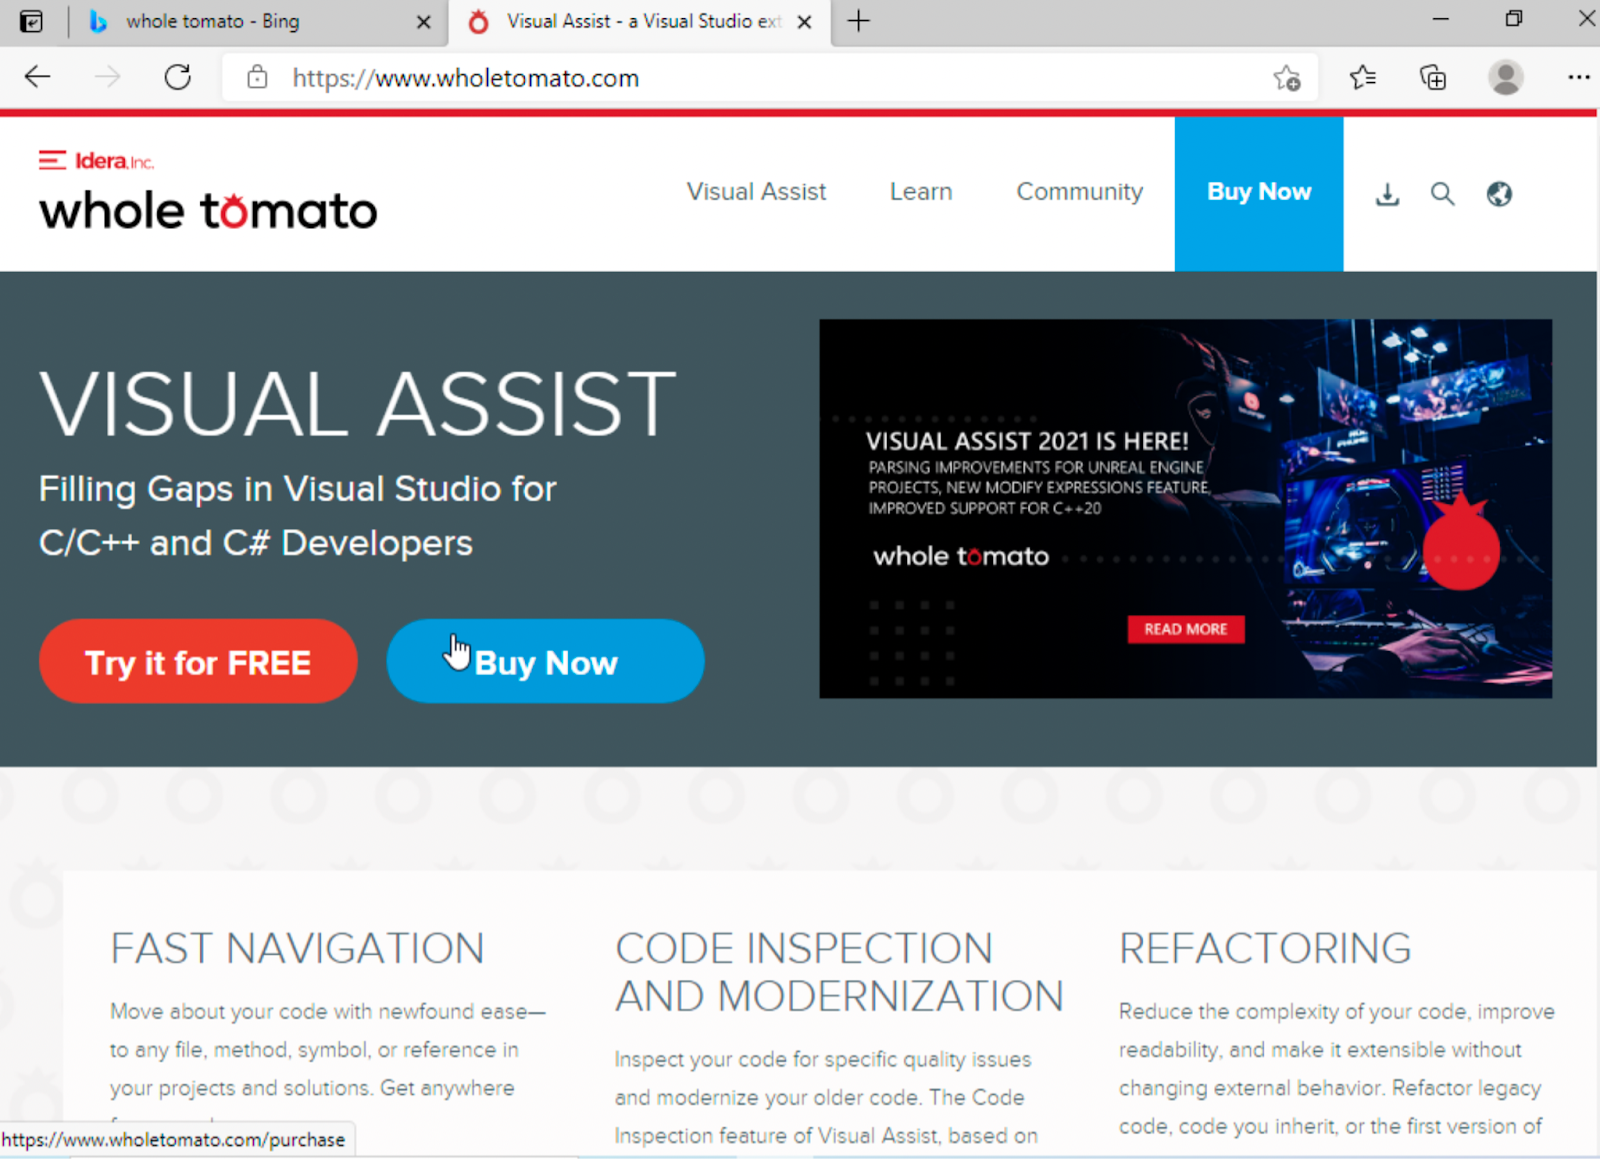Add this page to favorites
1600x1159 pixels.
tap(1287, 78)
